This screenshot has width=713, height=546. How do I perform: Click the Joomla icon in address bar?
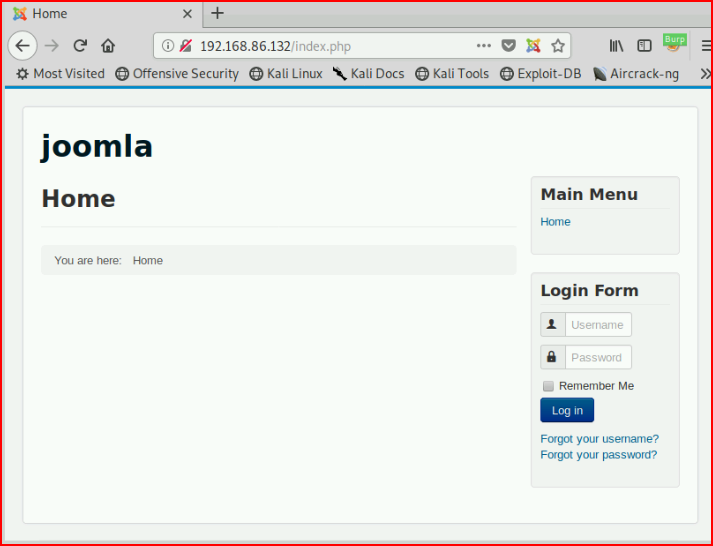(533, 45)
